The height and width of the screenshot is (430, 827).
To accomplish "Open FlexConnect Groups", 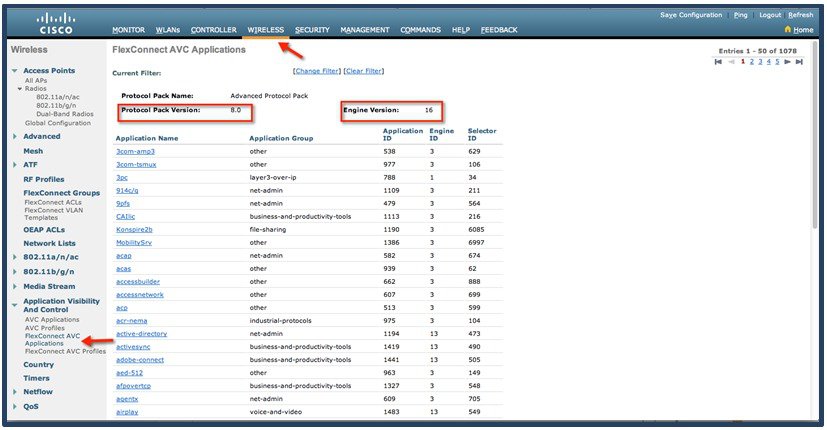I will 61,193.
